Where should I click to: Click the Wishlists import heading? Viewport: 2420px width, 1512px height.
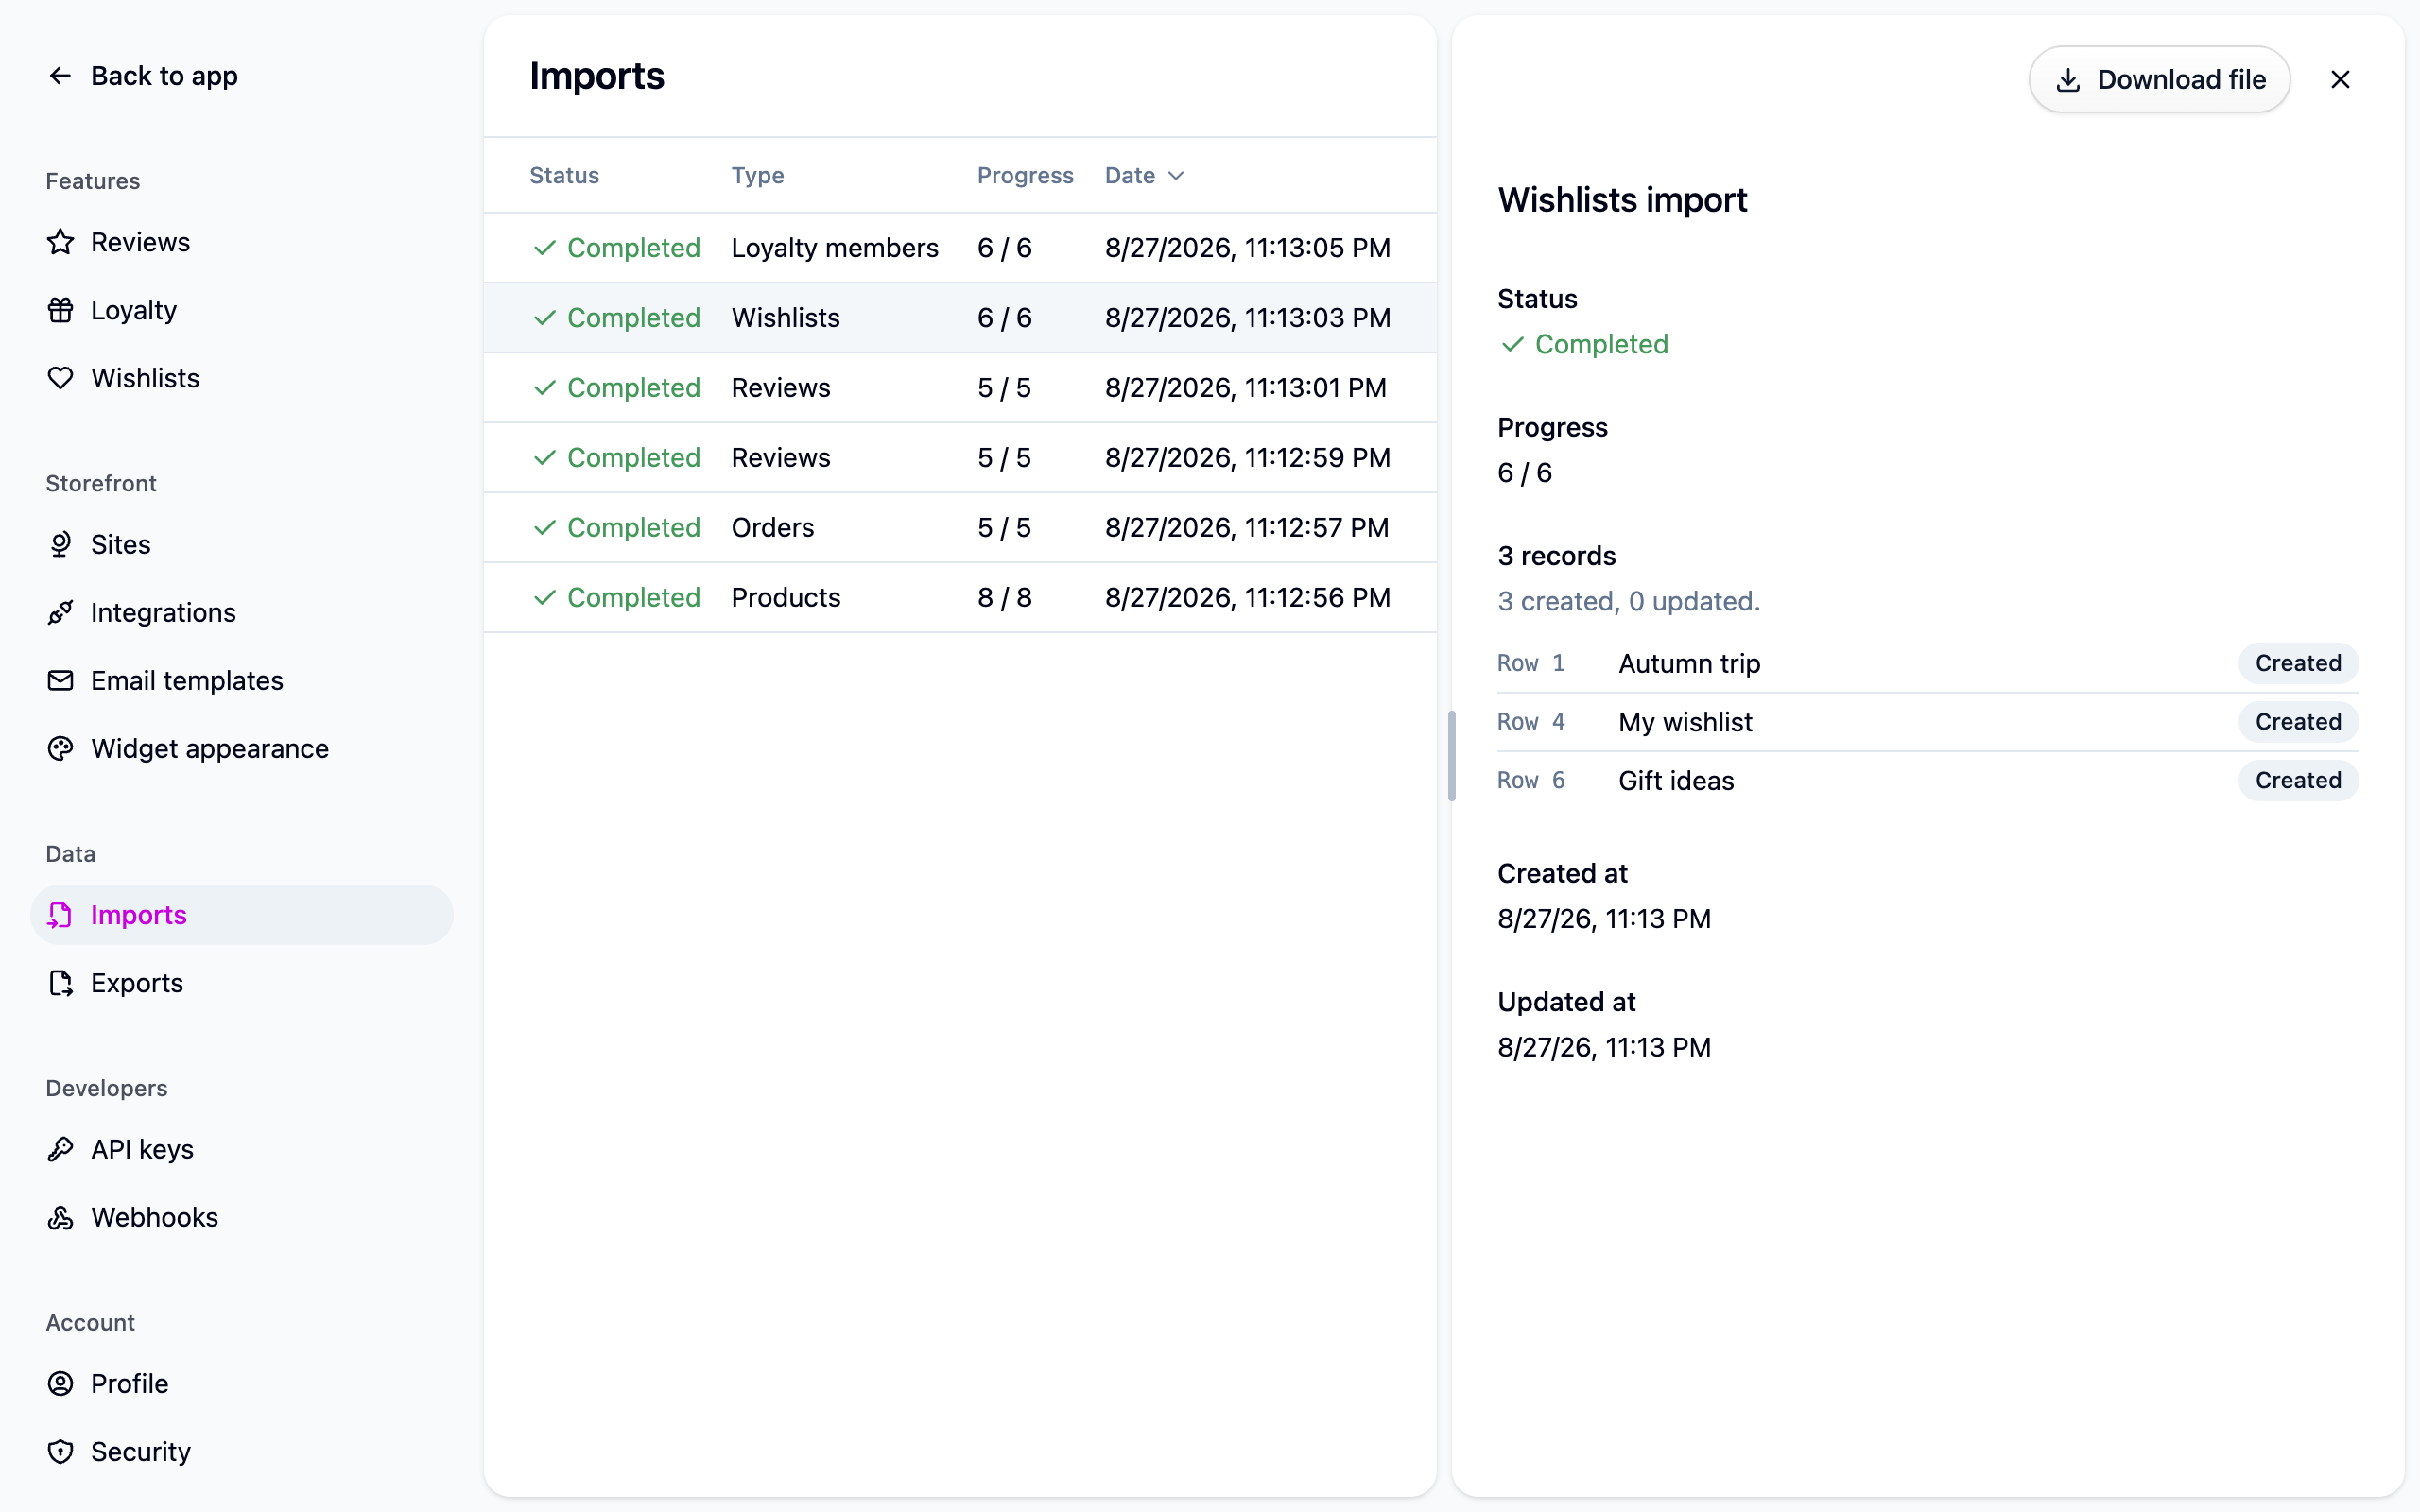coord(1622,200)
